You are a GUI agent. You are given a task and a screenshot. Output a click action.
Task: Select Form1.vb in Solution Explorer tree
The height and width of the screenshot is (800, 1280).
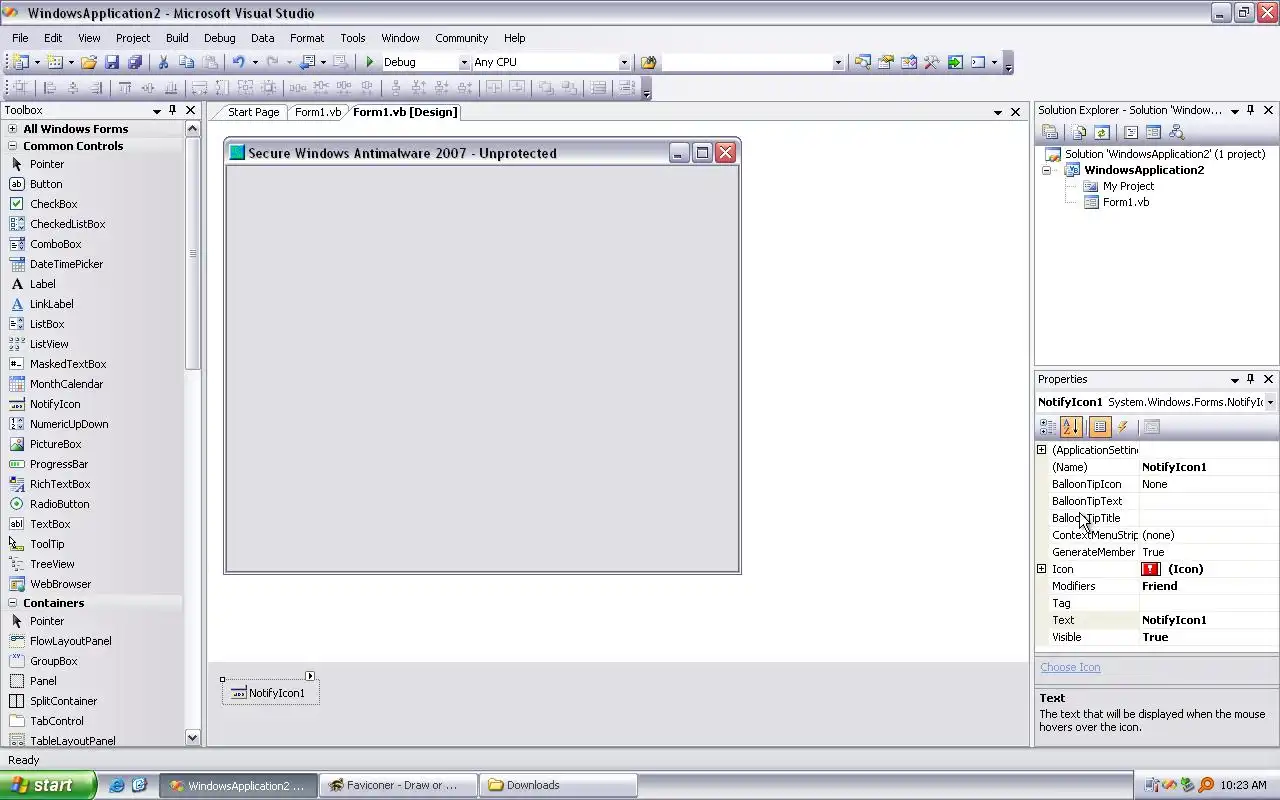point(1125,202)
